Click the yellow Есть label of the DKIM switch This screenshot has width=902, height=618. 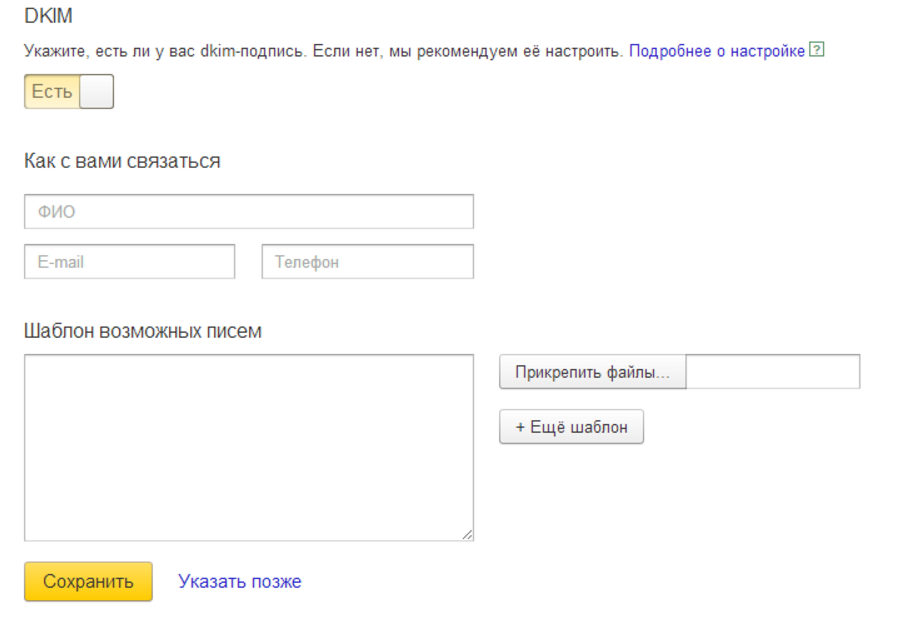click(52, 92)
